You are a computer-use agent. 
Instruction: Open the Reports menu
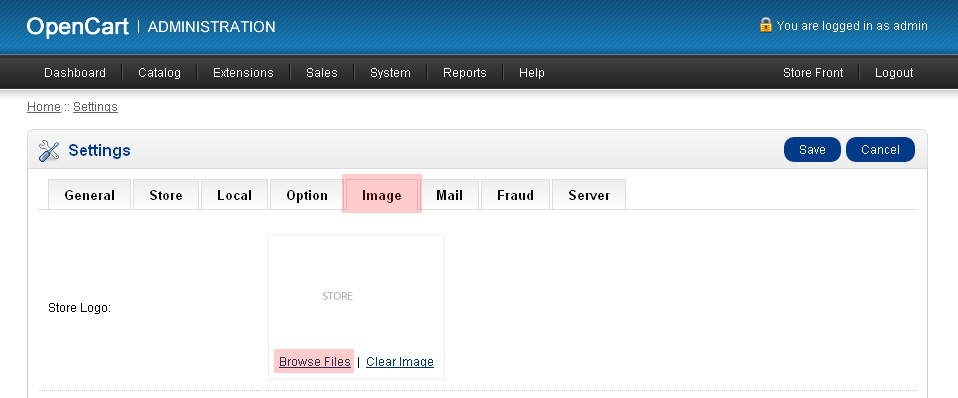(465, 73)
